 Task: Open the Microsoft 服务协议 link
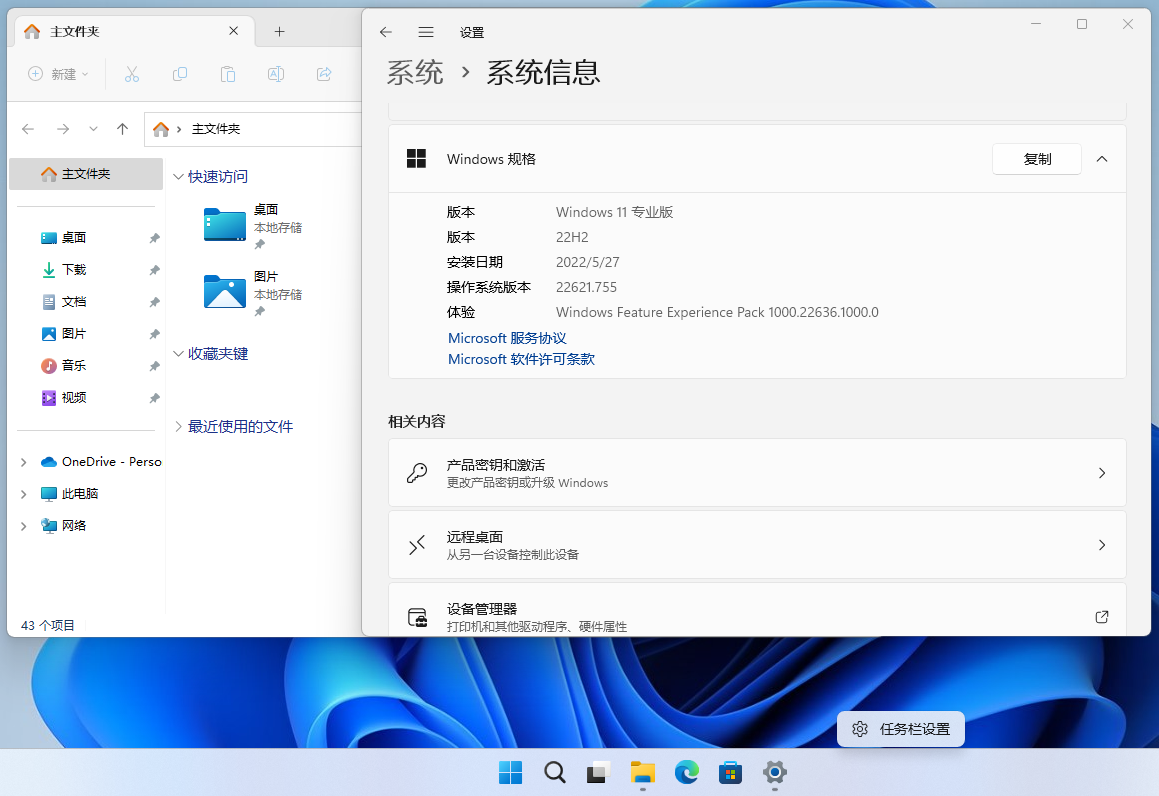(x=507, y=338)
